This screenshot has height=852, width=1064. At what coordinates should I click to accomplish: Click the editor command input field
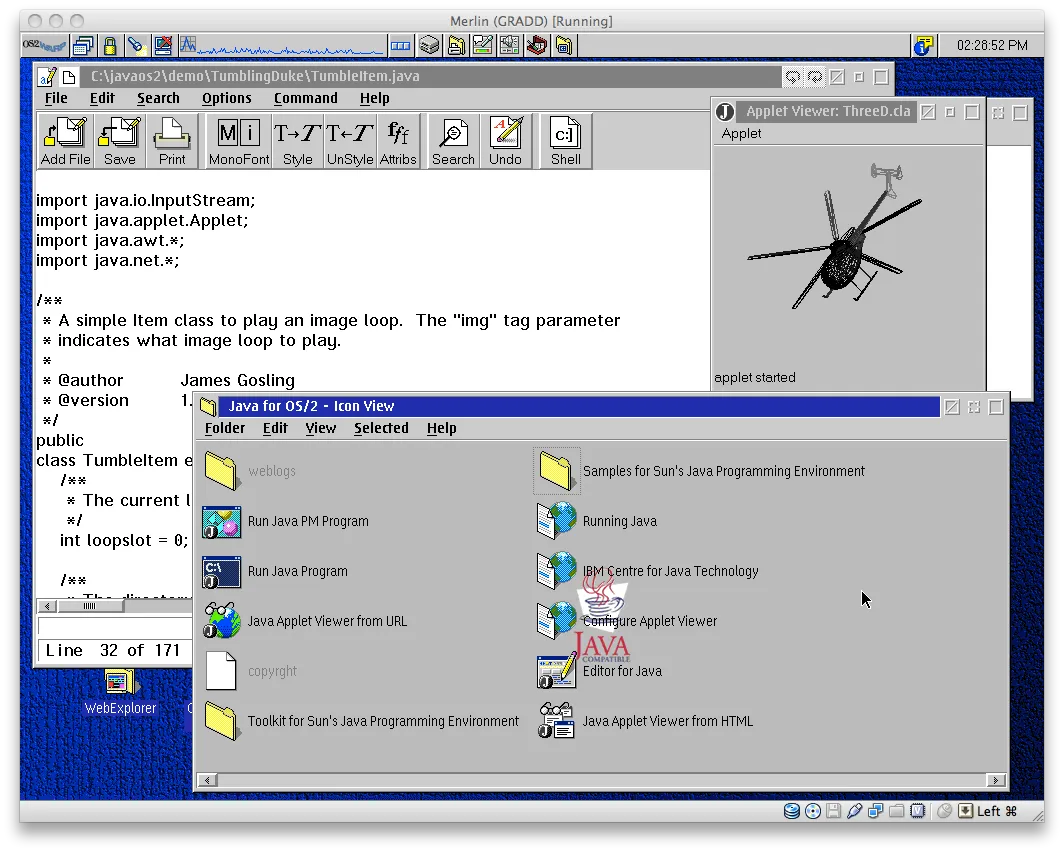click(115, 626)
